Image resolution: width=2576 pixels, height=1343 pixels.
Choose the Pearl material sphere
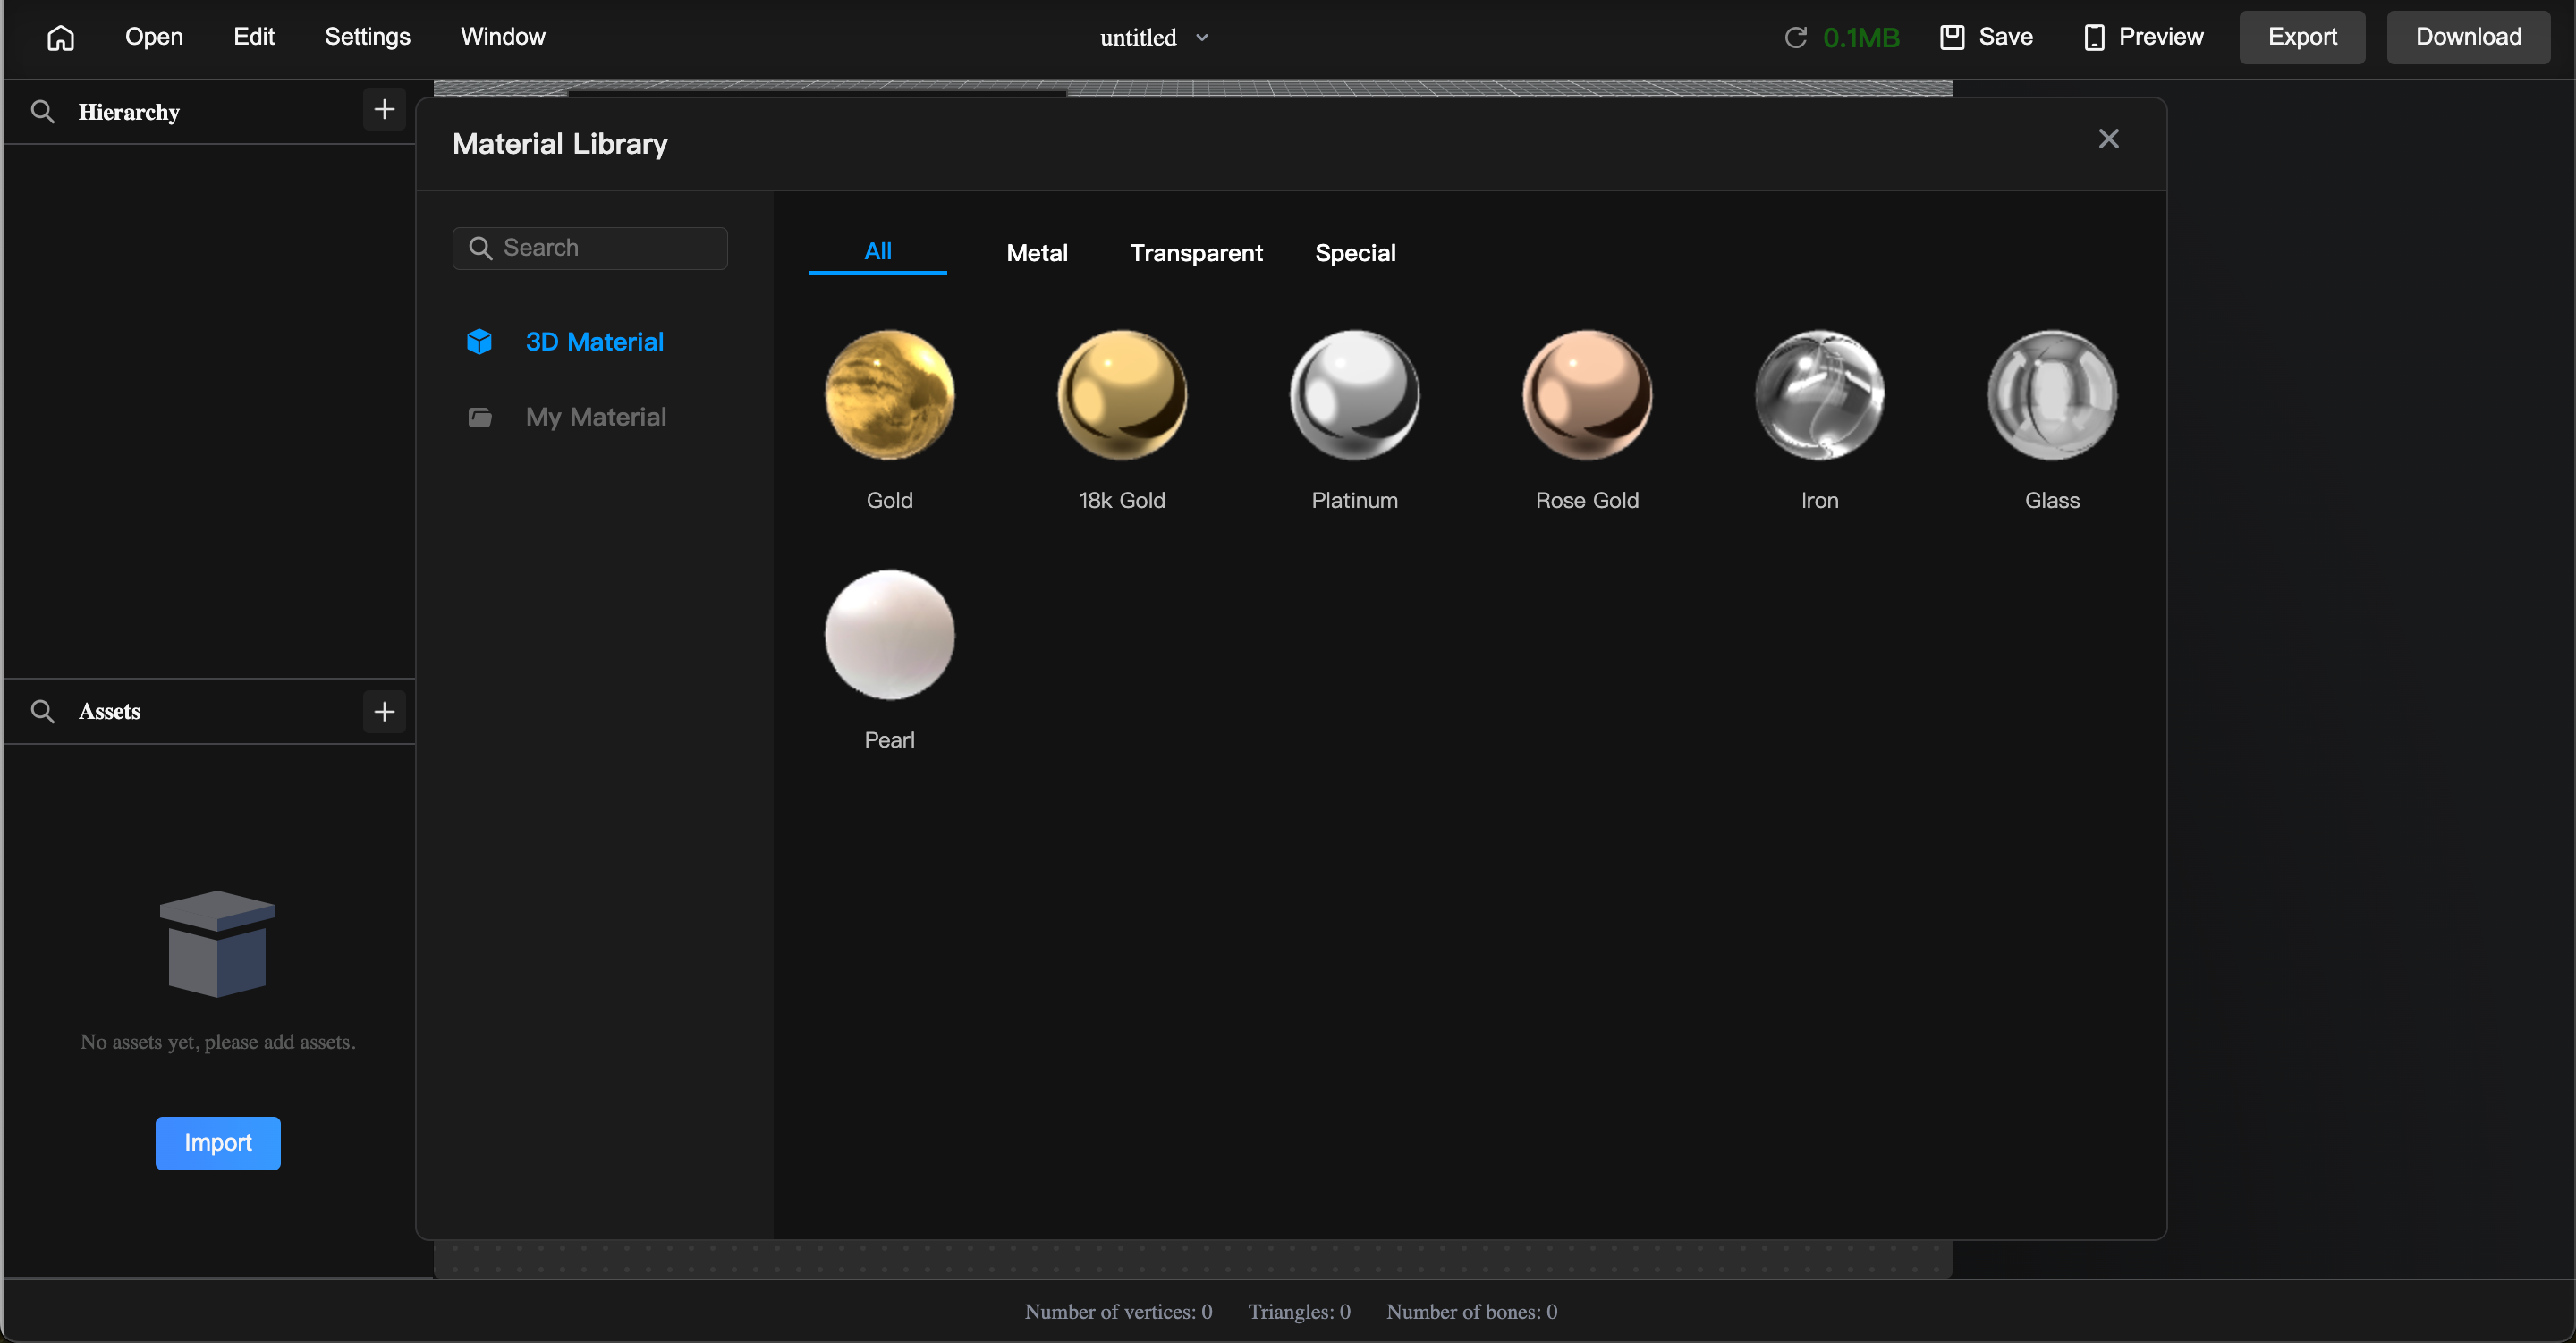coord(890,635)
